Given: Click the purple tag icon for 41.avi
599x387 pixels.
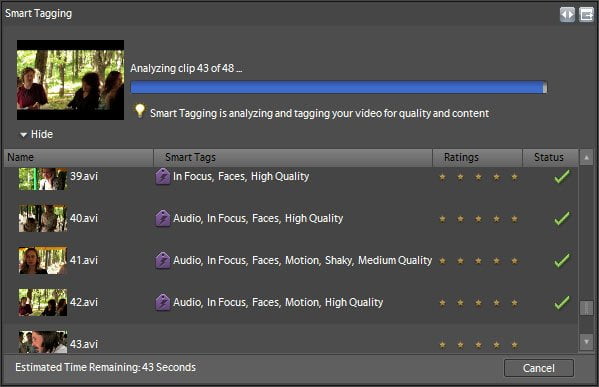Looking at the screenshot, I should 163,261.
